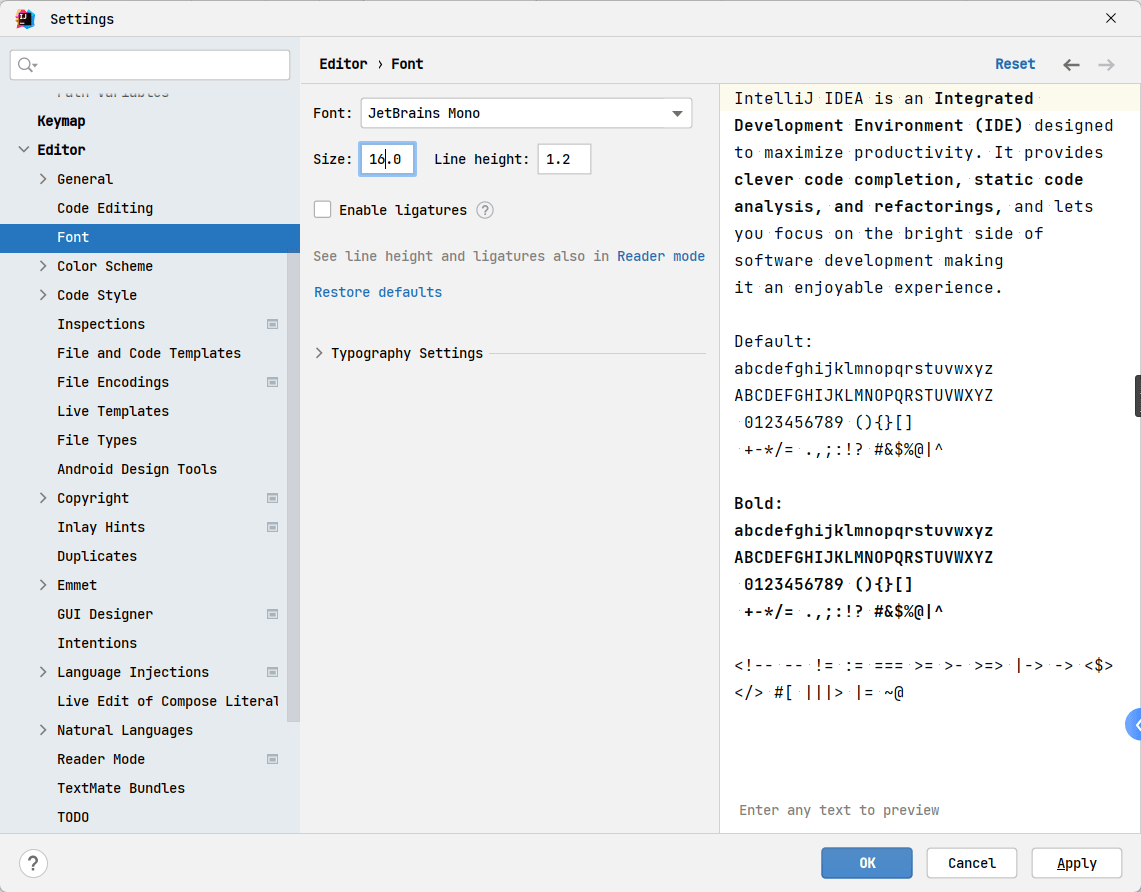
Task: Click the Cancel button
Action: pos(971,863)
